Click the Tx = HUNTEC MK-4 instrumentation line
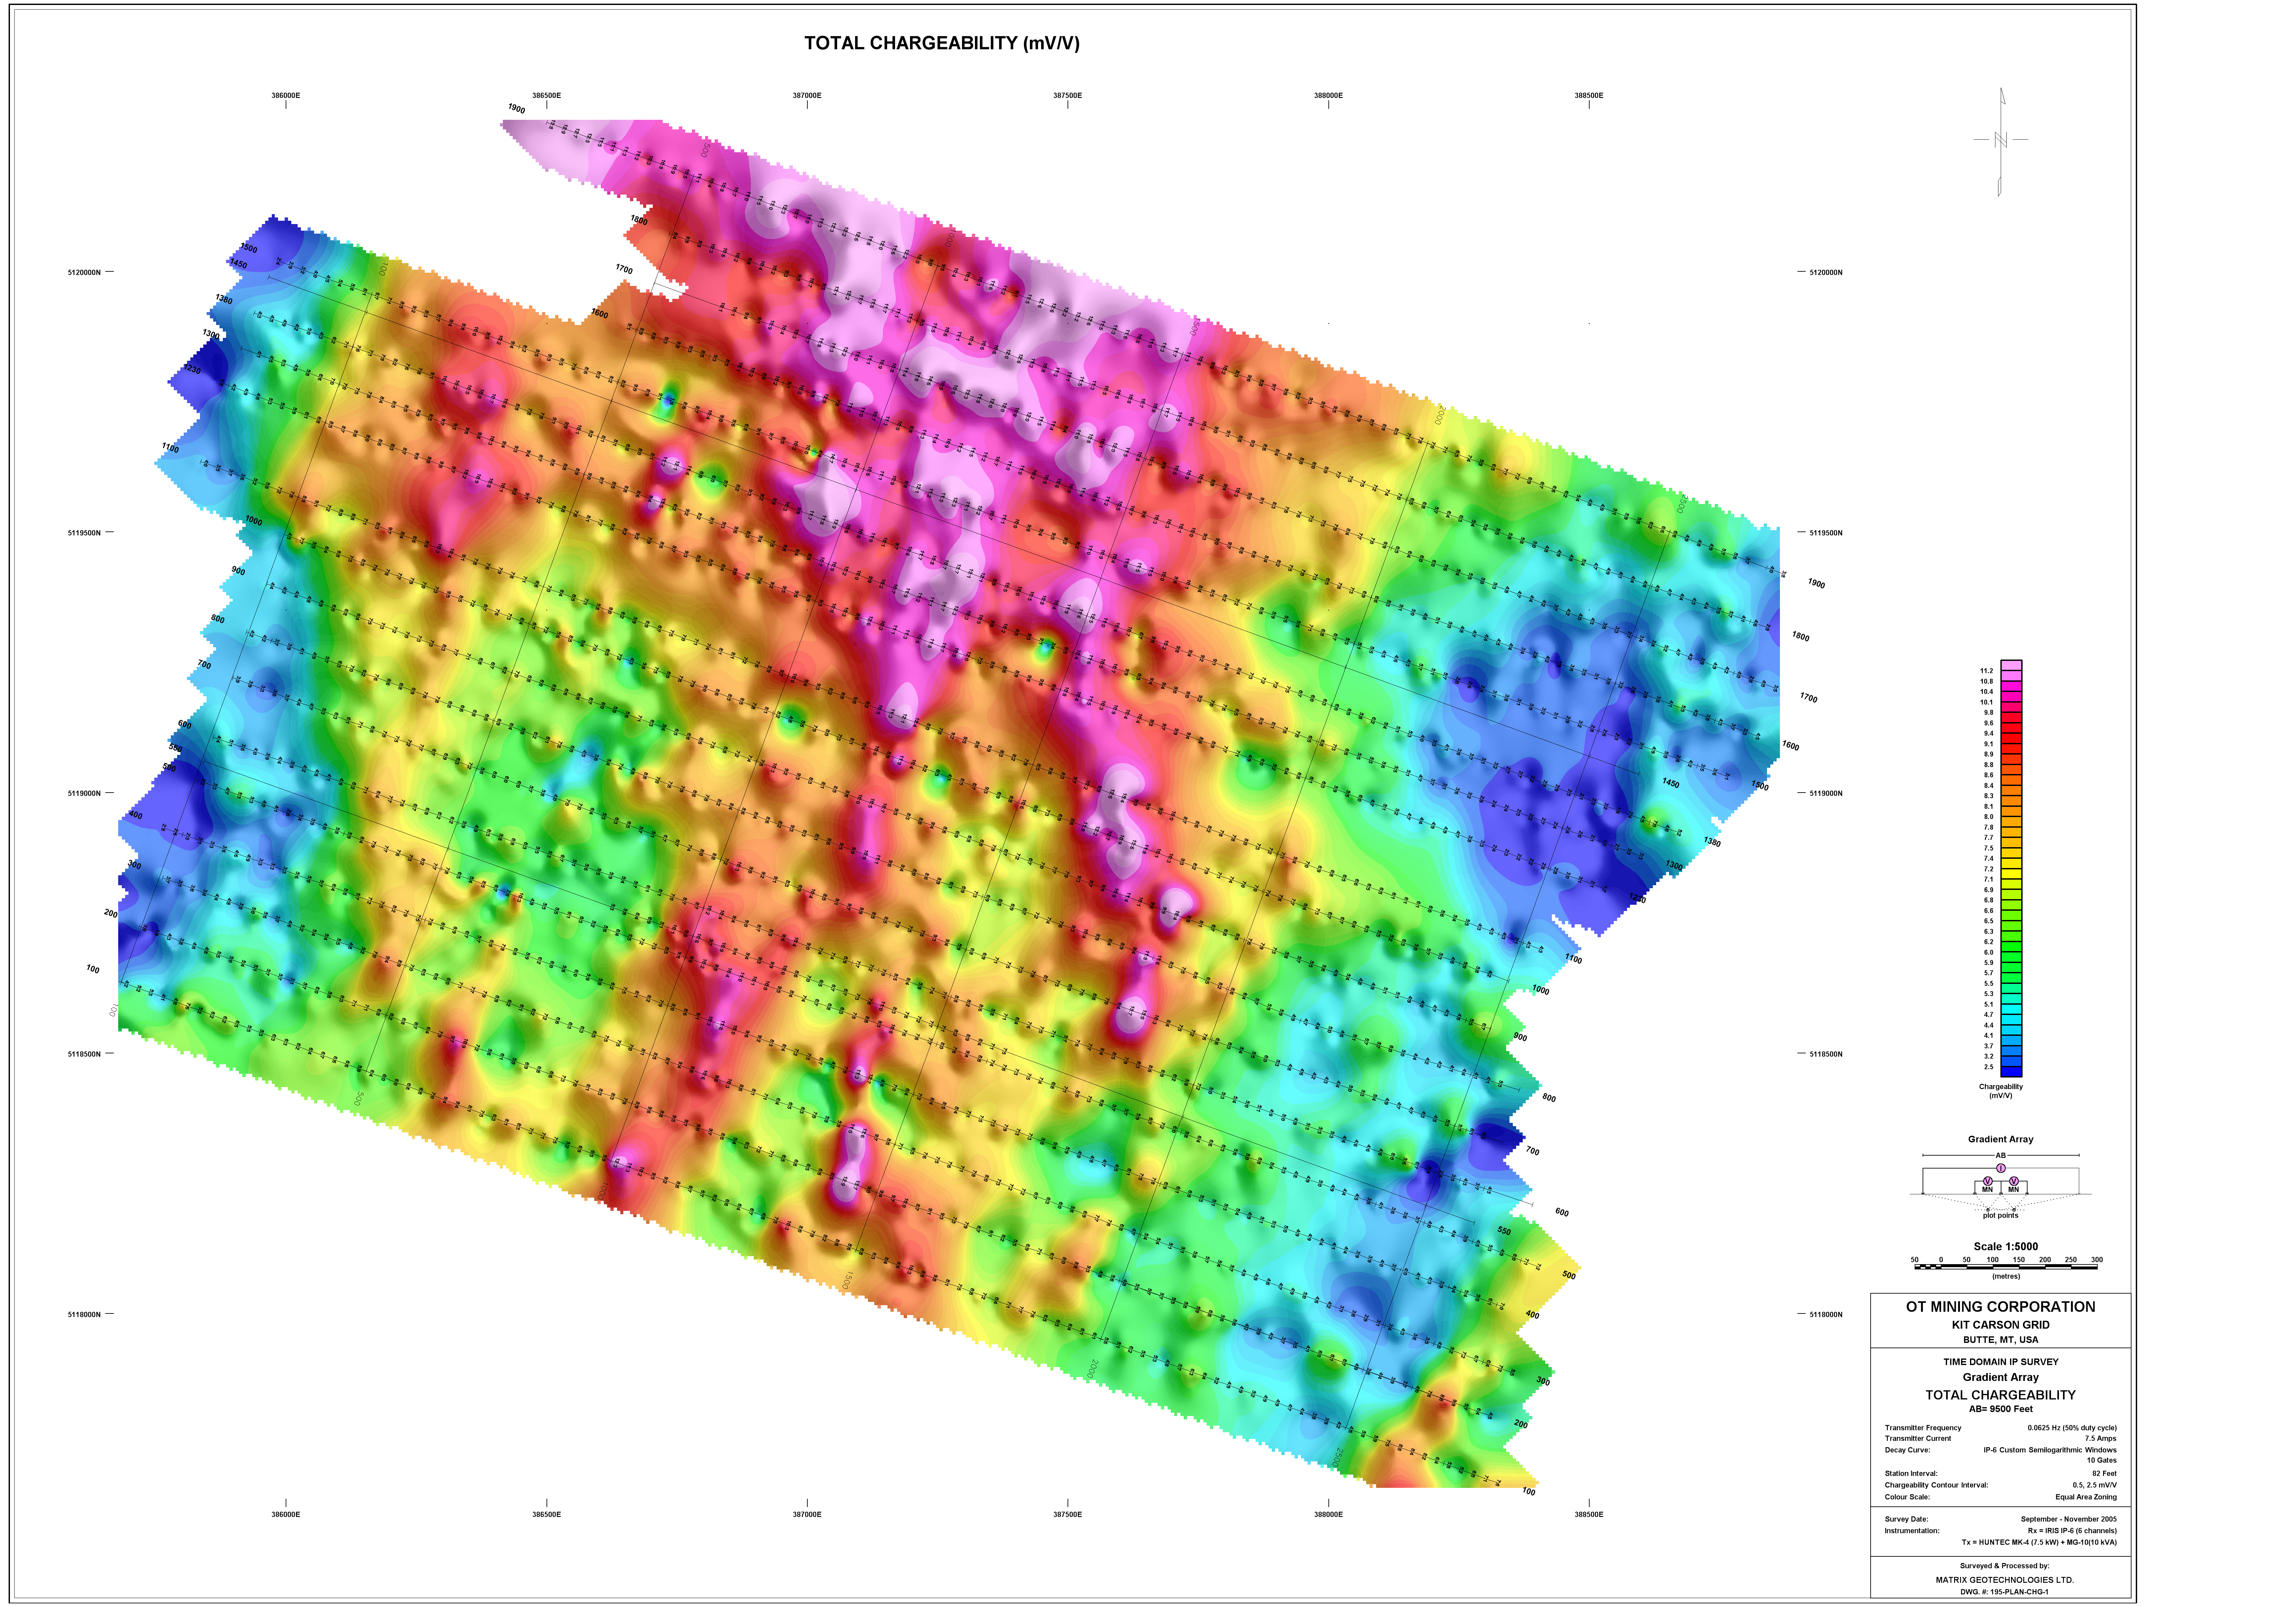Screen dimensions: 2296x1606 tap(2039, 1543)
